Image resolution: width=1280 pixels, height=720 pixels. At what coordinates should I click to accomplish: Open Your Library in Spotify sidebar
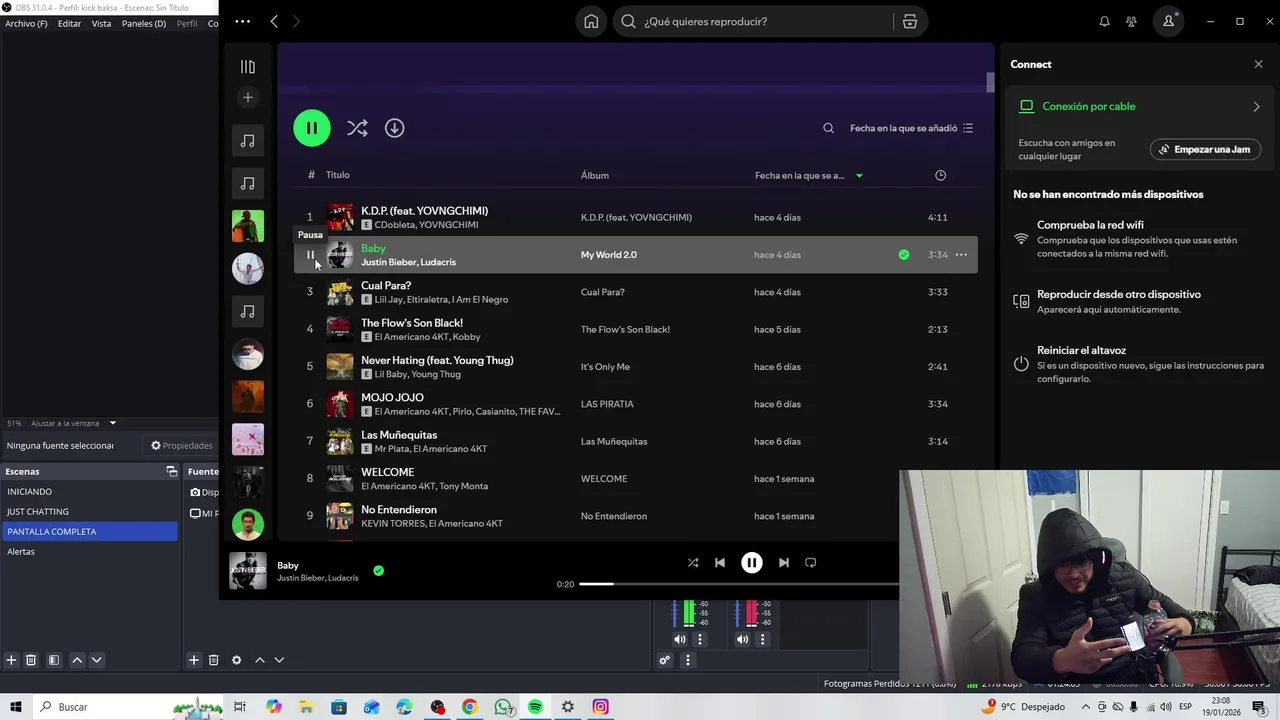point(248,67)
